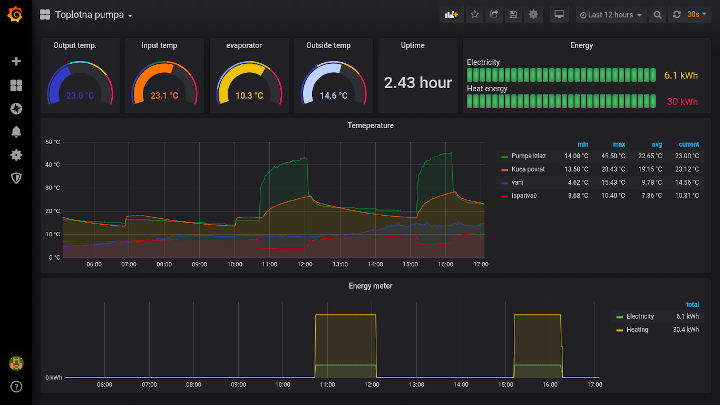Open dashboard settings gear in top bar

[533, 15]
